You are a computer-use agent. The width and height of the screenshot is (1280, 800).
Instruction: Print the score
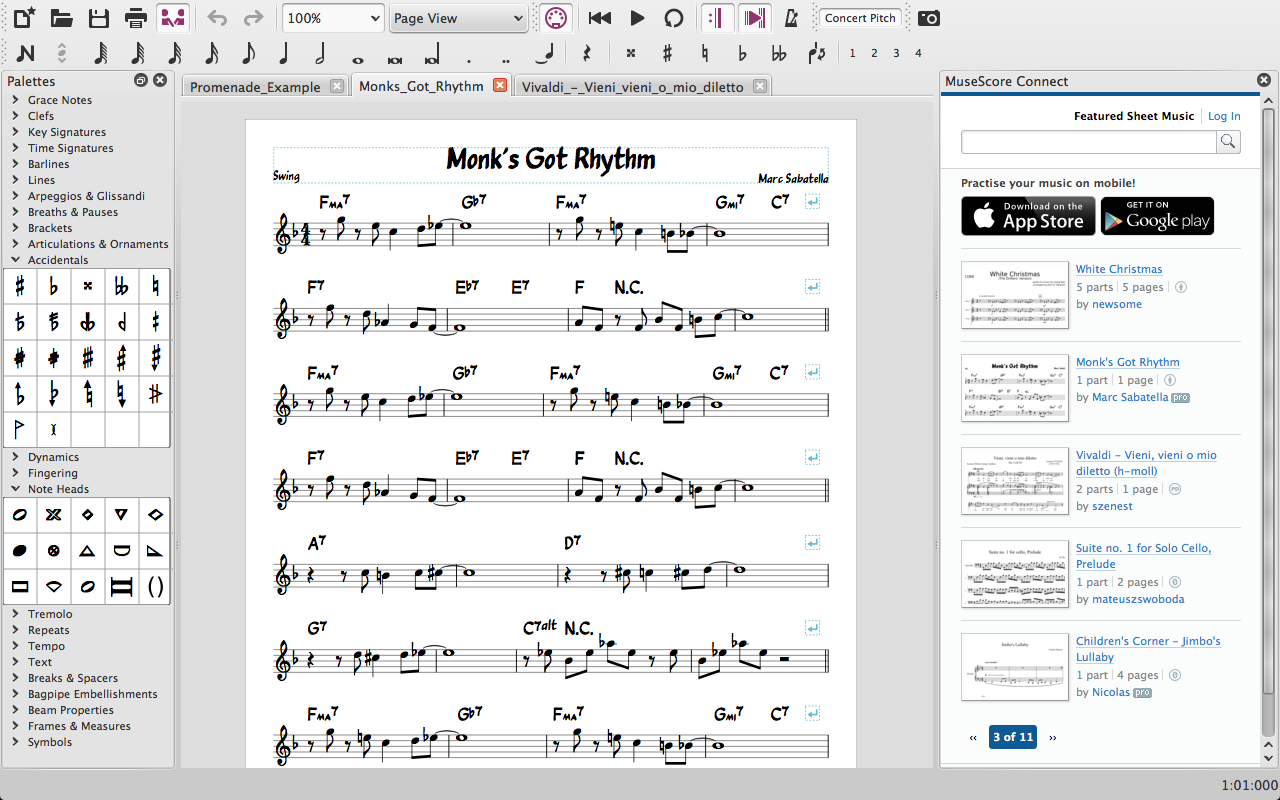(x=135, y=17)
